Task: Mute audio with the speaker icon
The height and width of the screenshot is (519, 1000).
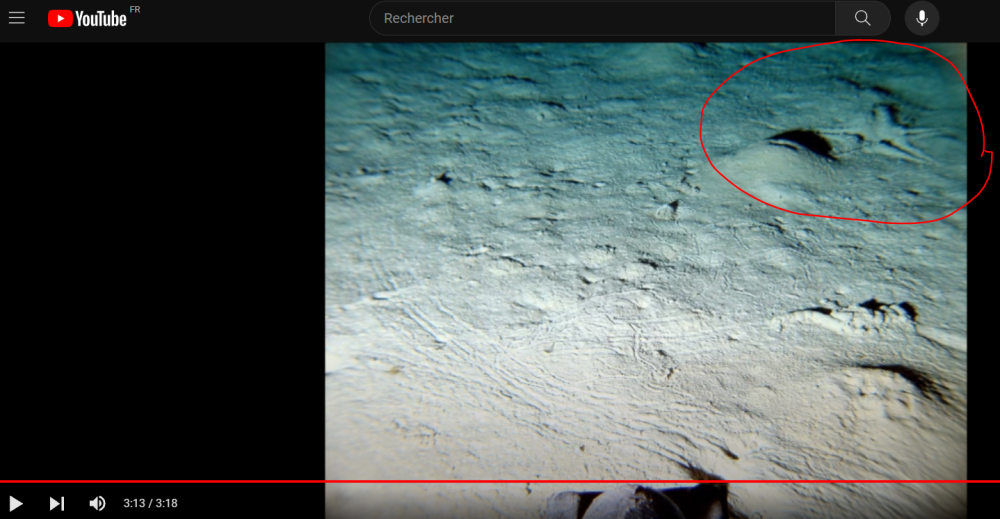Action: point(97,503)
